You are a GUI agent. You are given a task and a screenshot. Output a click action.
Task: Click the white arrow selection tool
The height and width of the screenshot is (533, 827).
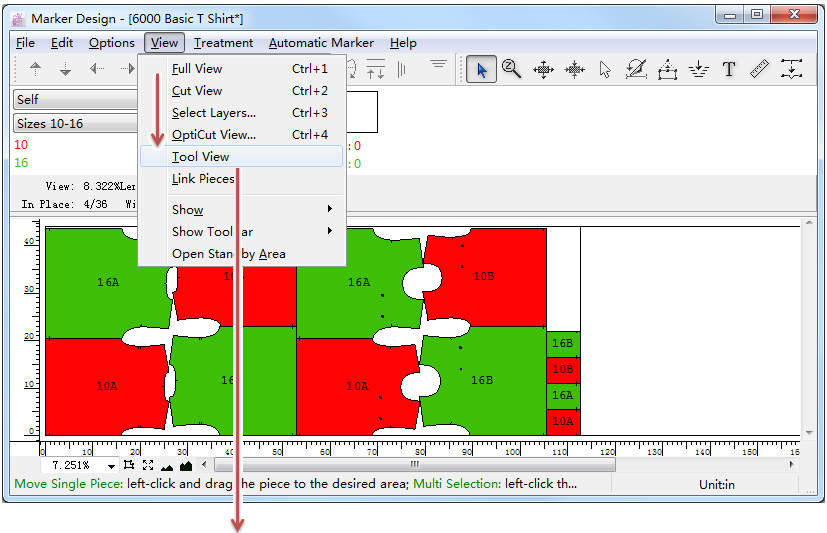[605, 69]
